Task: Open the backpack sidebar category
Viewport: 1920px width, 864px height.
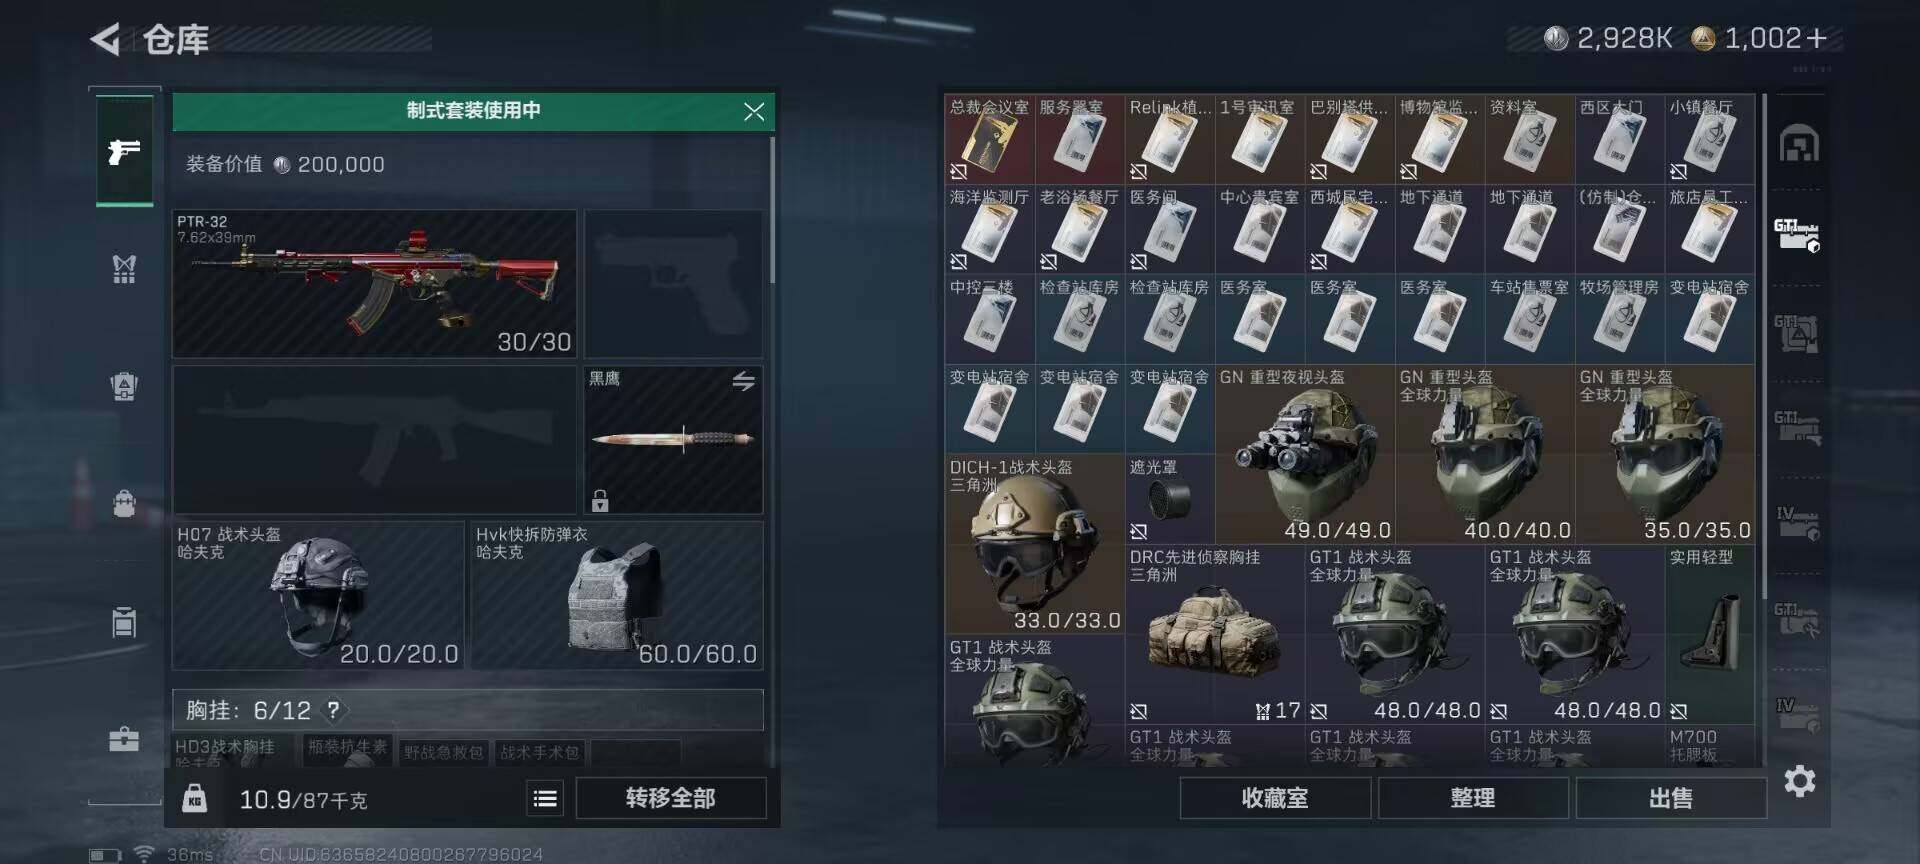Action: point(124,503)
